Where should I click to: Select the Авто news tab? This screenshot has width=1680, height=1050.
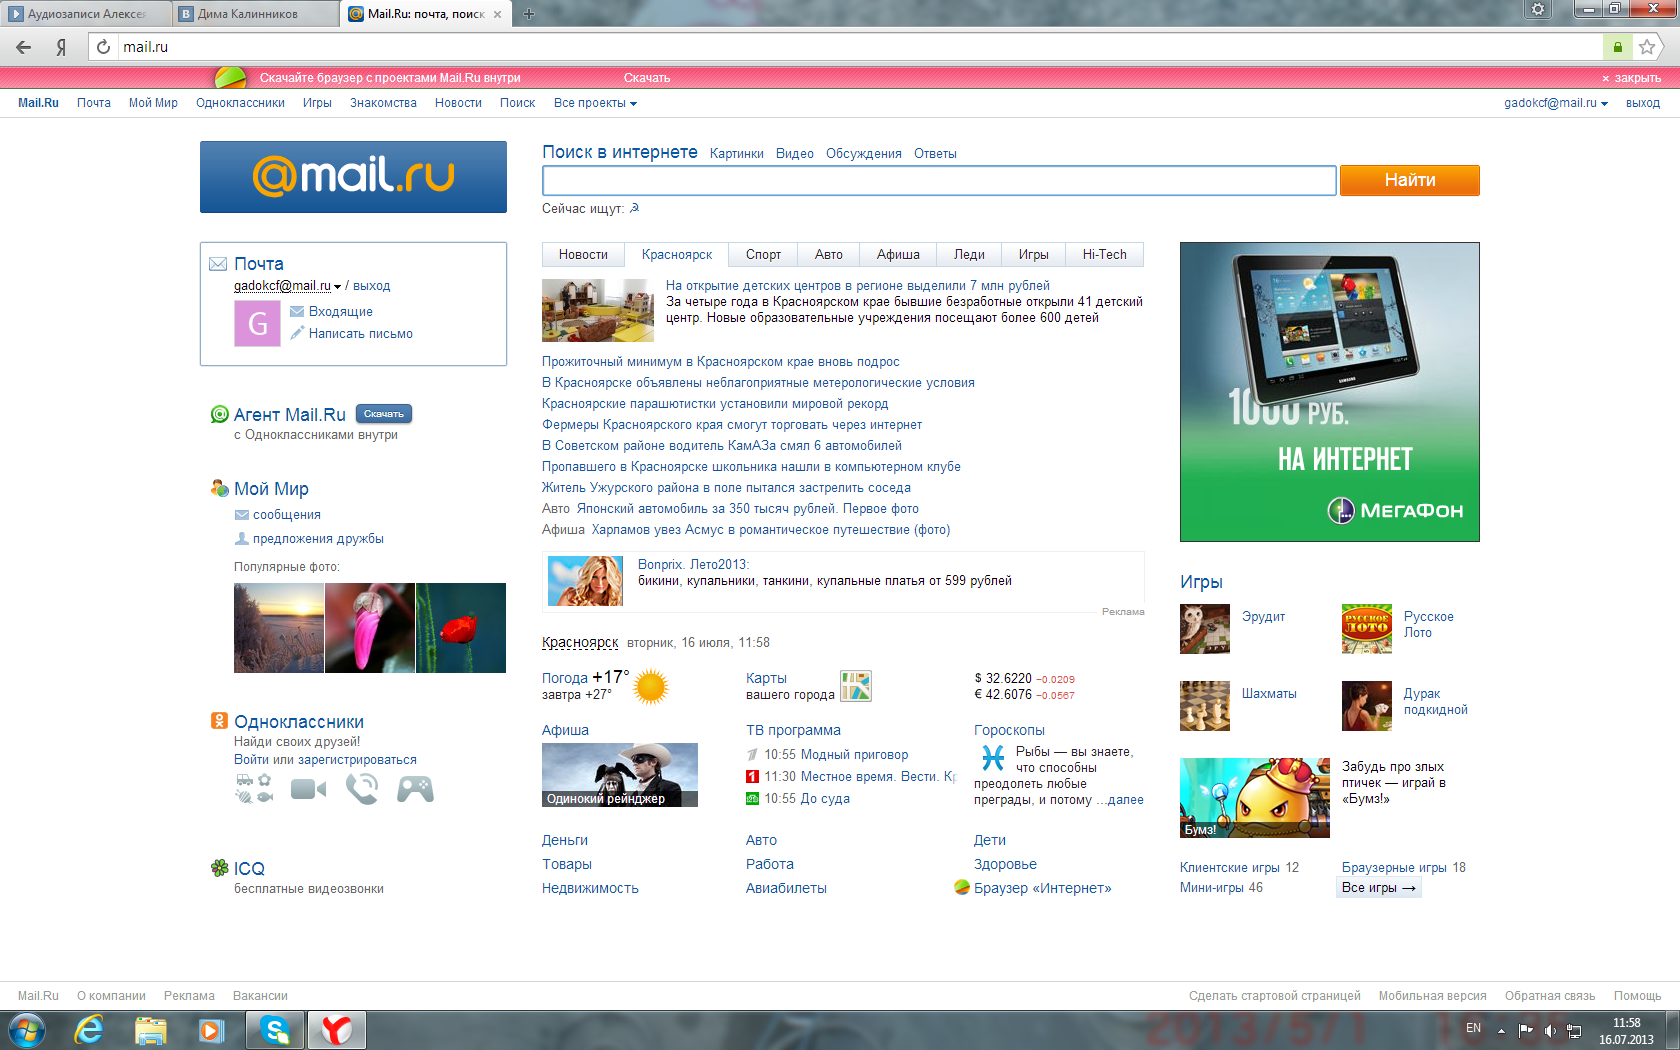[829, 255]
